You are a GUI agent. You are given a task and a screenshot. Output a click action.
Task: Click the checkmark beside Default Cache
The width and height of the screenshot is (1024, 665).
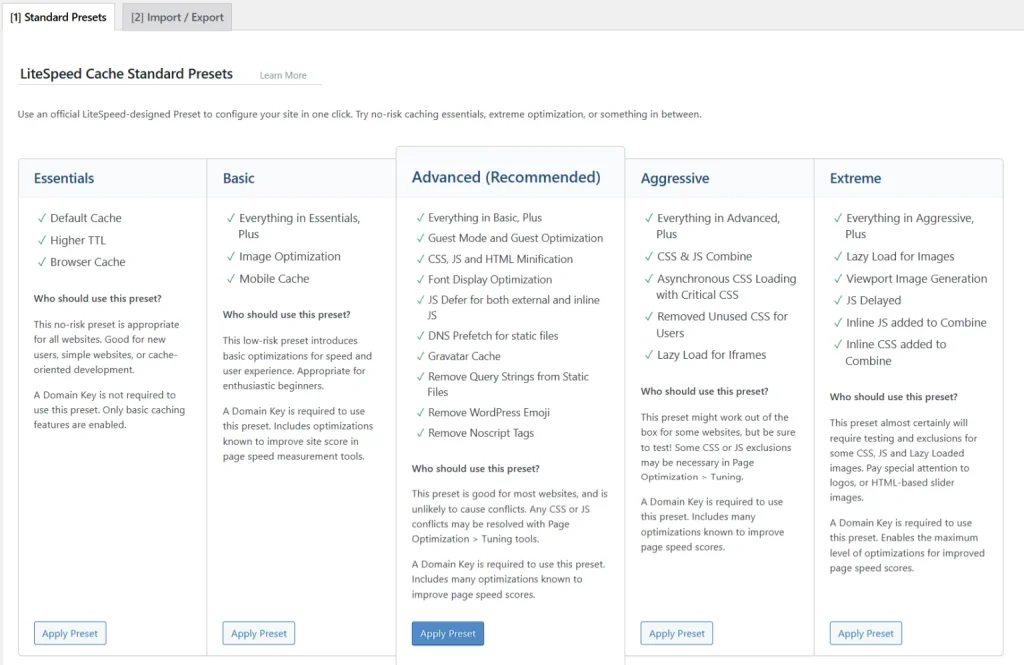pos(41,218)
